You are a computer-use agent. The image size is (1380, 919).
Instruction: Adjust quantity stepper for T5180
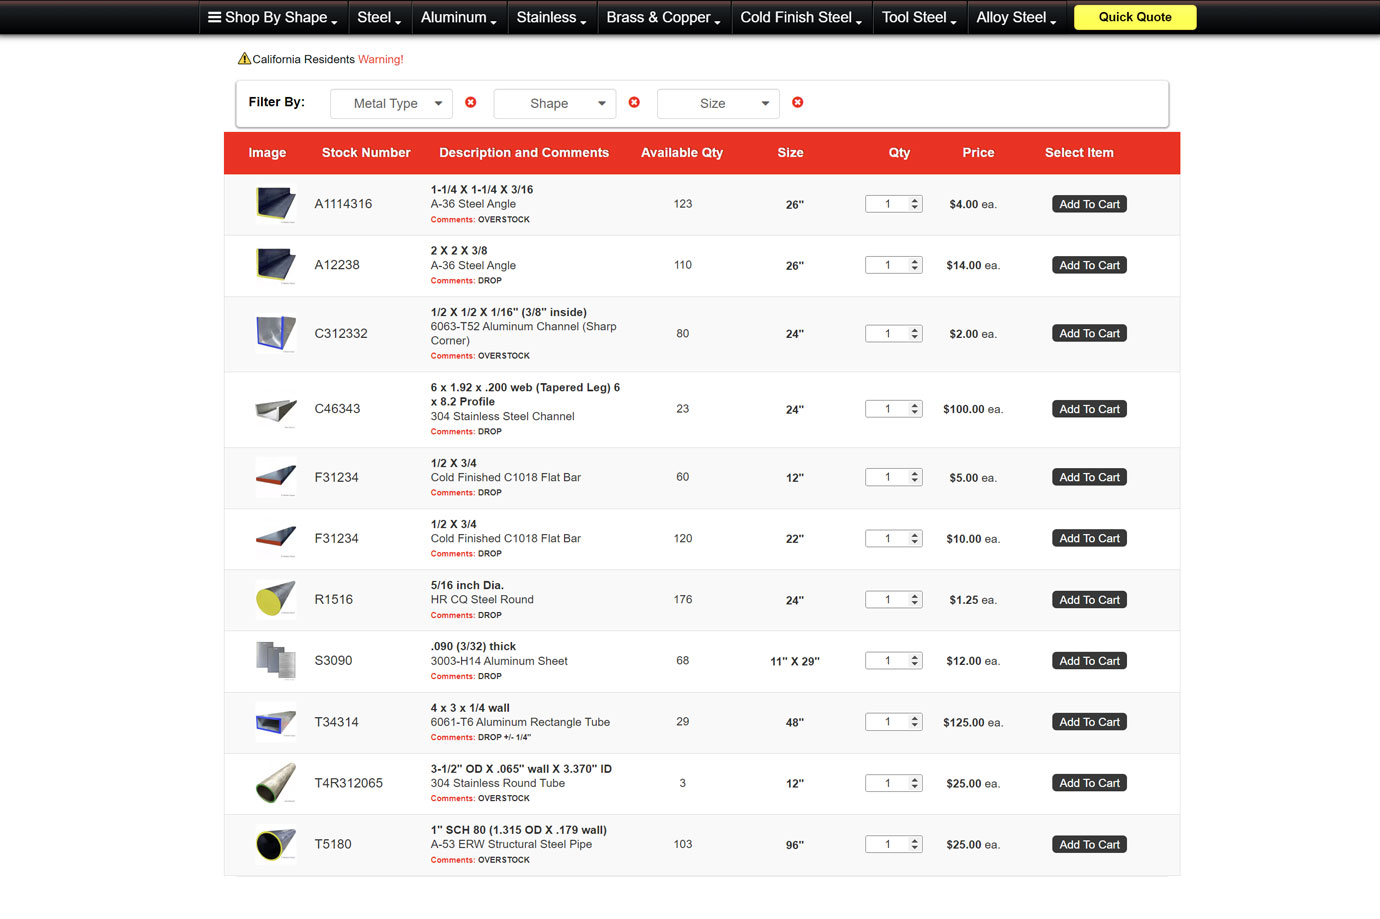[915, 845]
